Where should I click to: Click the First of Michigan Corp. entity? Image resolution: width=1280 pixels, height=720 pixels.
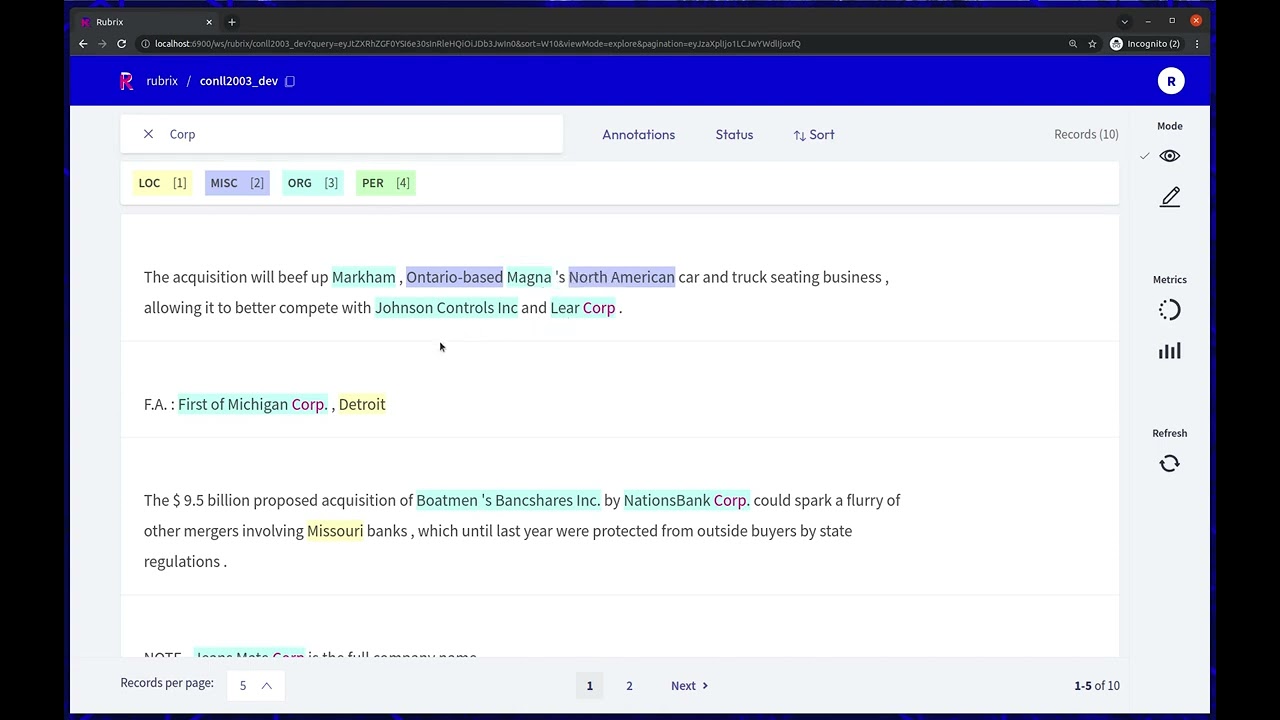click(253, 404)
